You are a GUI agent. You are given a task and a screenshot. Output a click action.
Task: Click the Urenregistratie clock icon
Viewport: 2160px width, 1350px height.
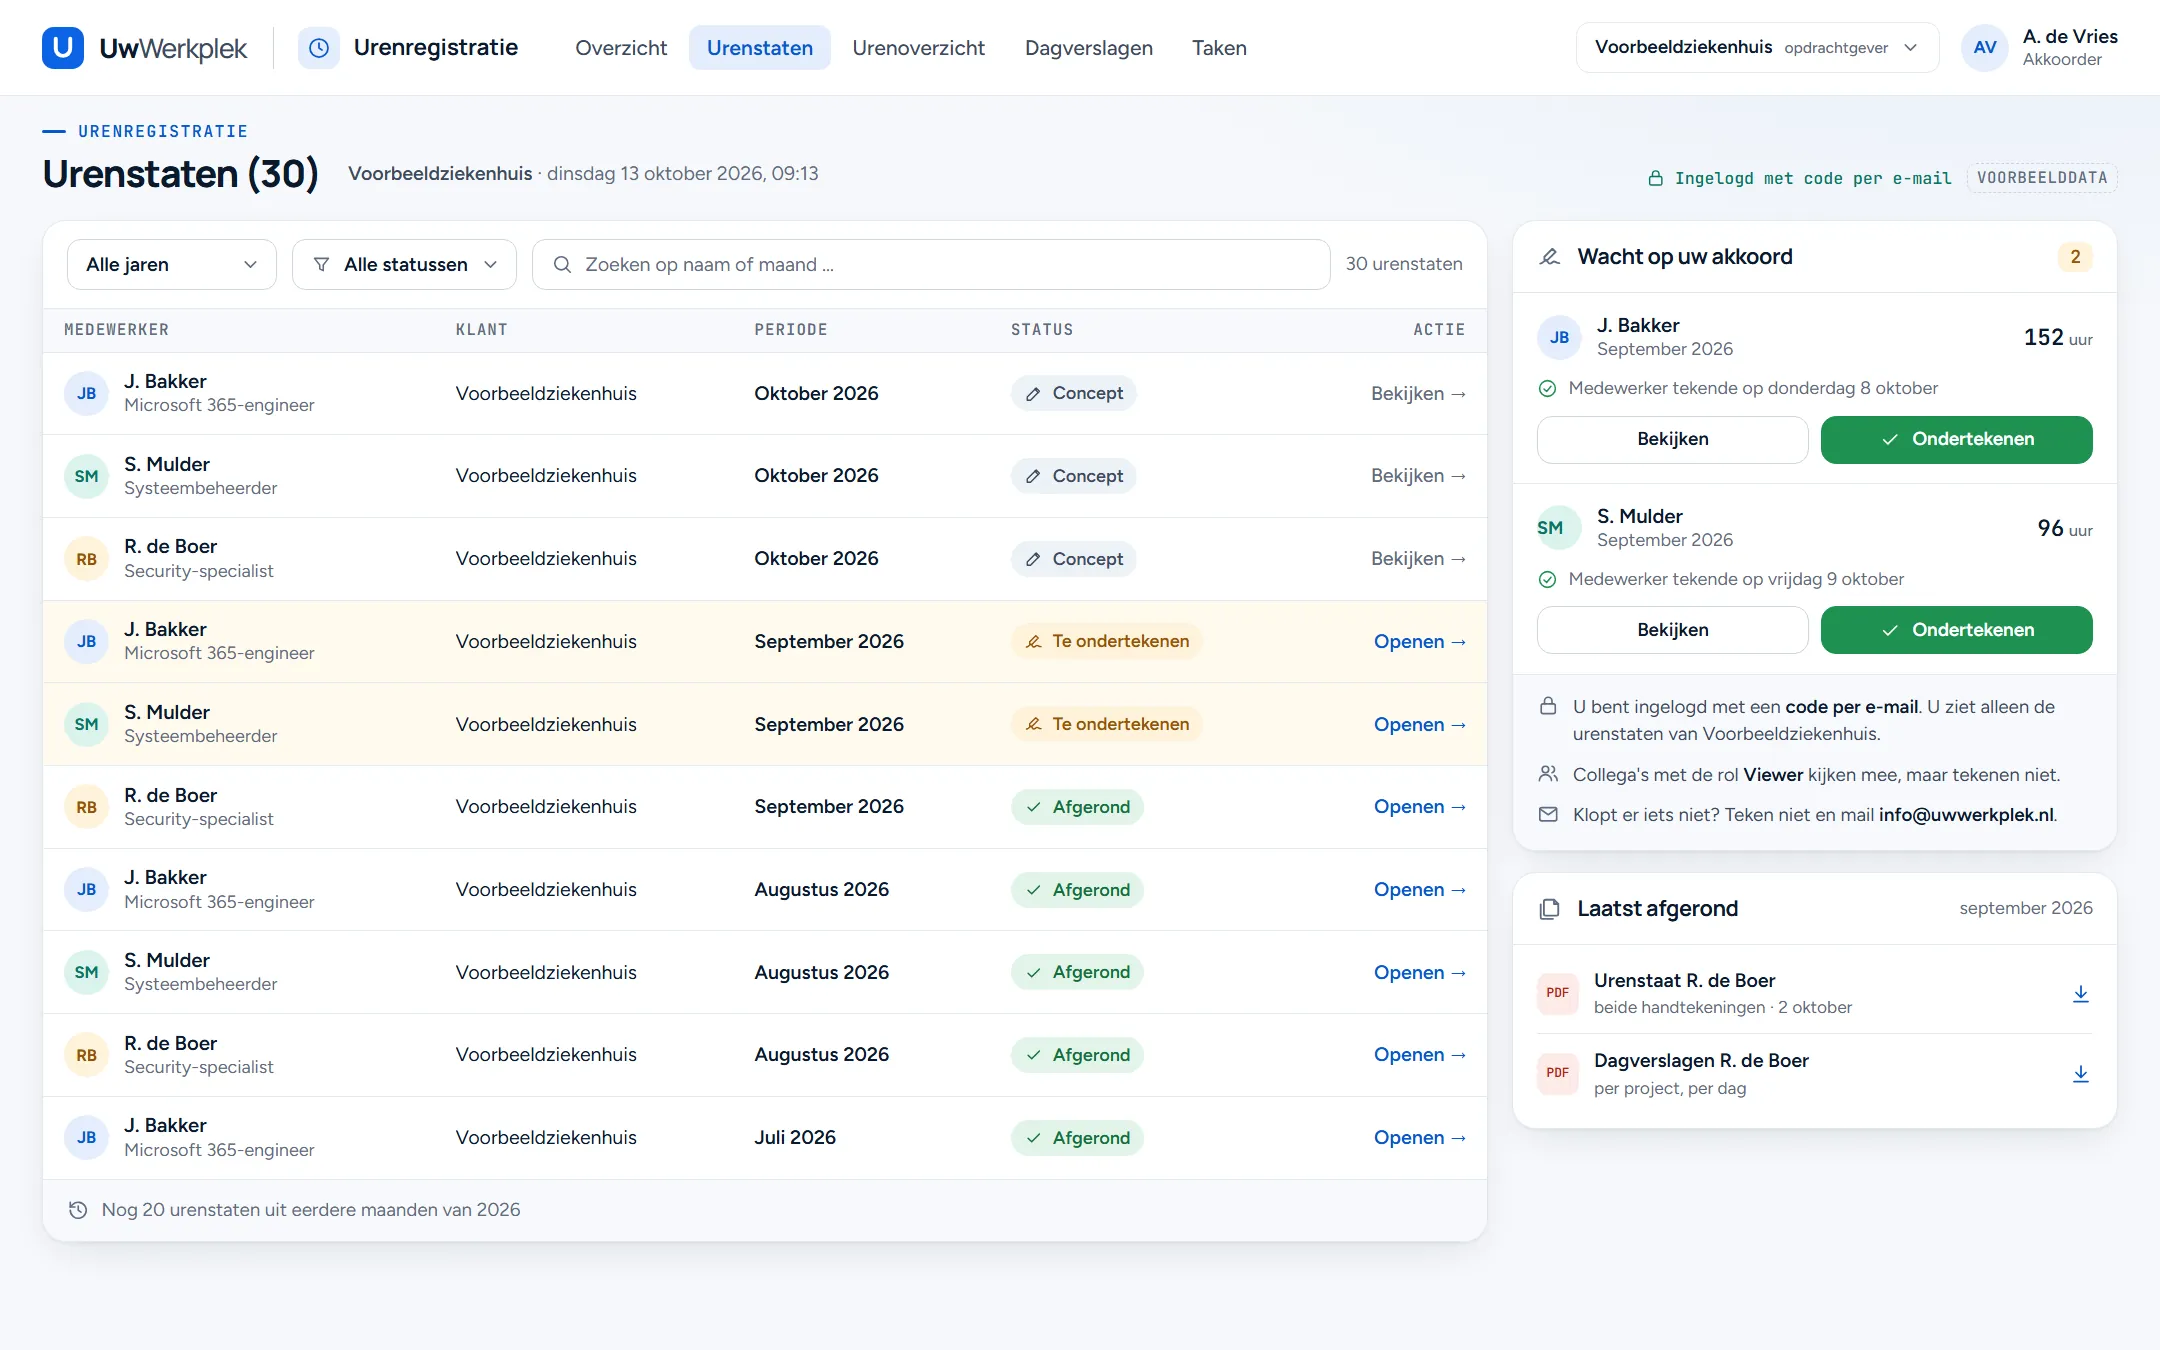pyautogui.click(x=319, y=48)
